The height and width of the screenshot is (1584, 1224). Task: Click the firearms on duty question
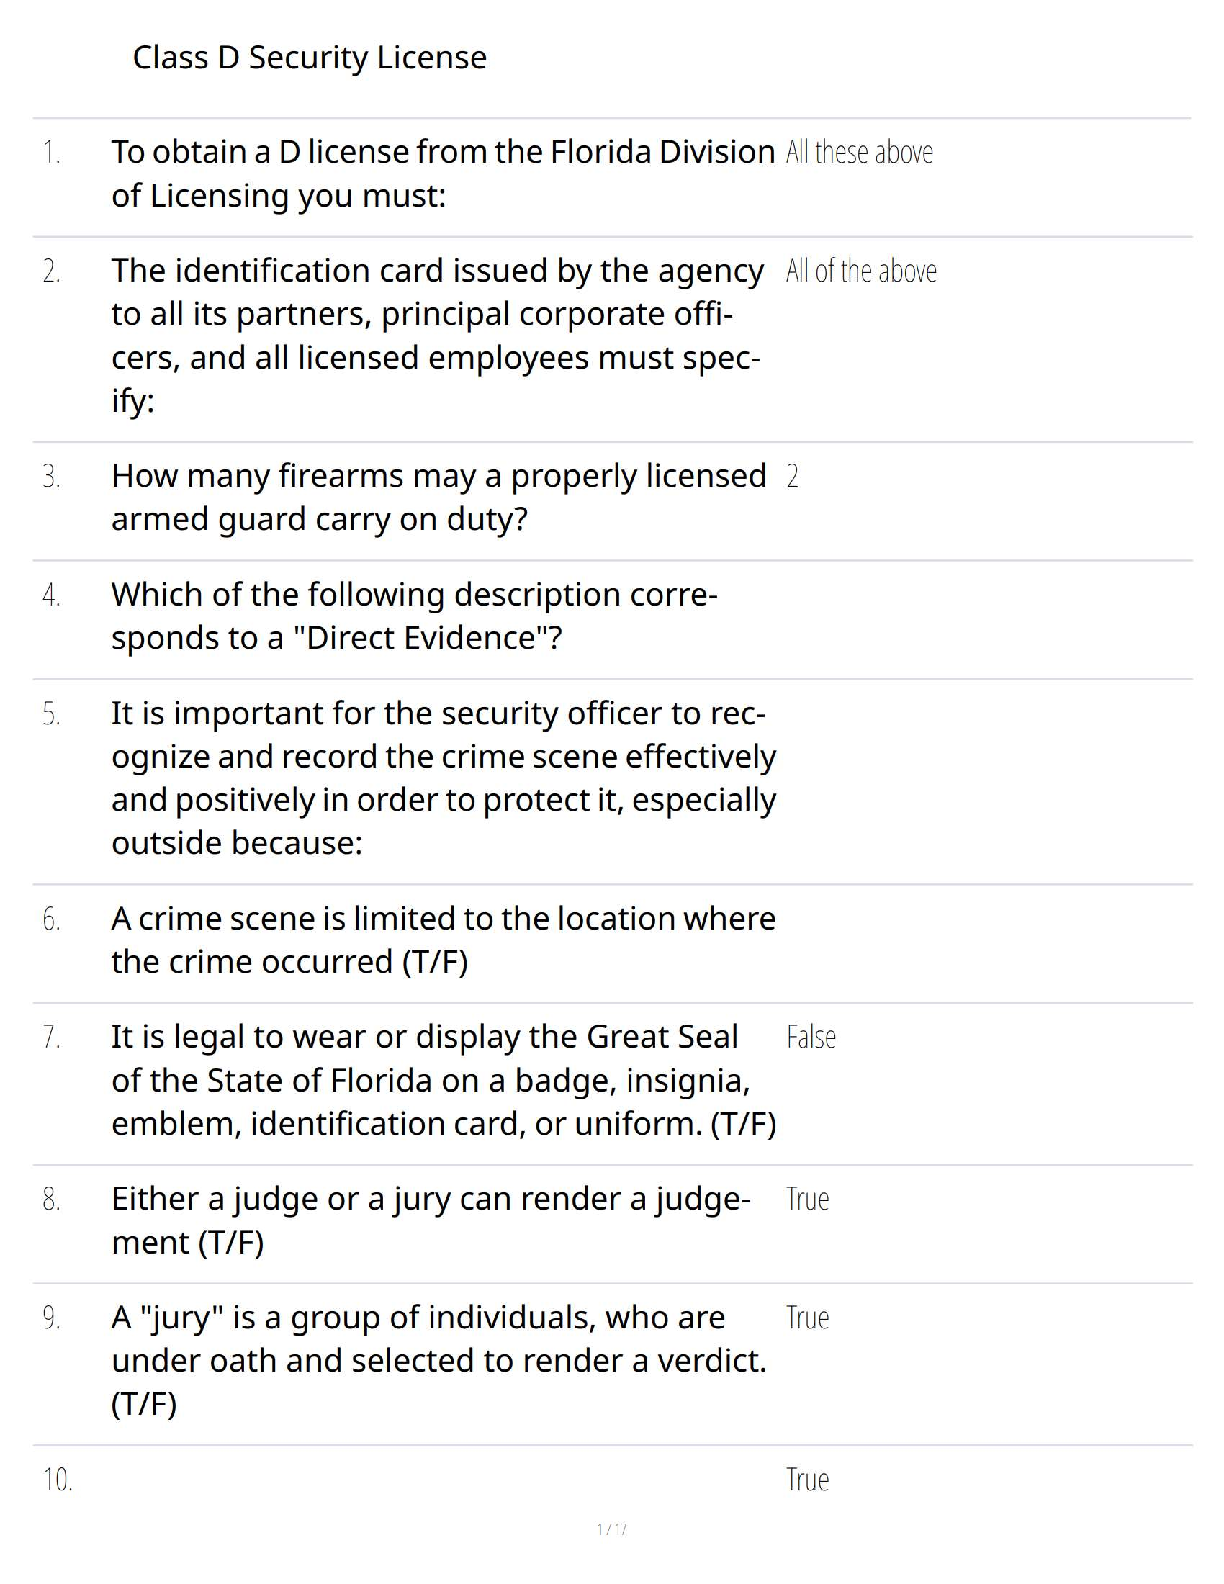[x=438, y=497]
